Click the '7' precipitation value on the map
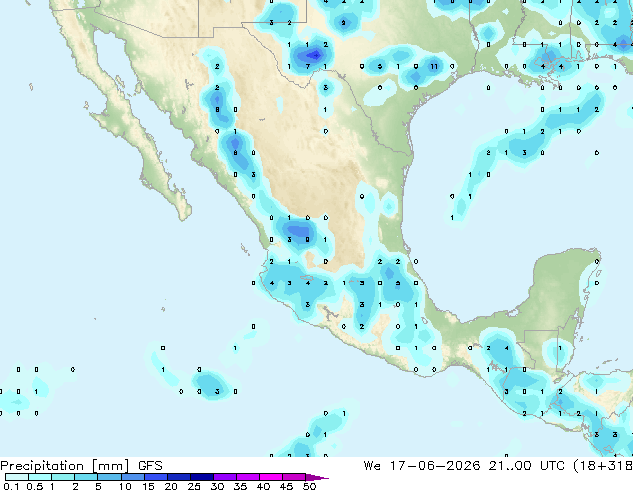The width and height of the screenshot is (634, 490). coord(308,66)
